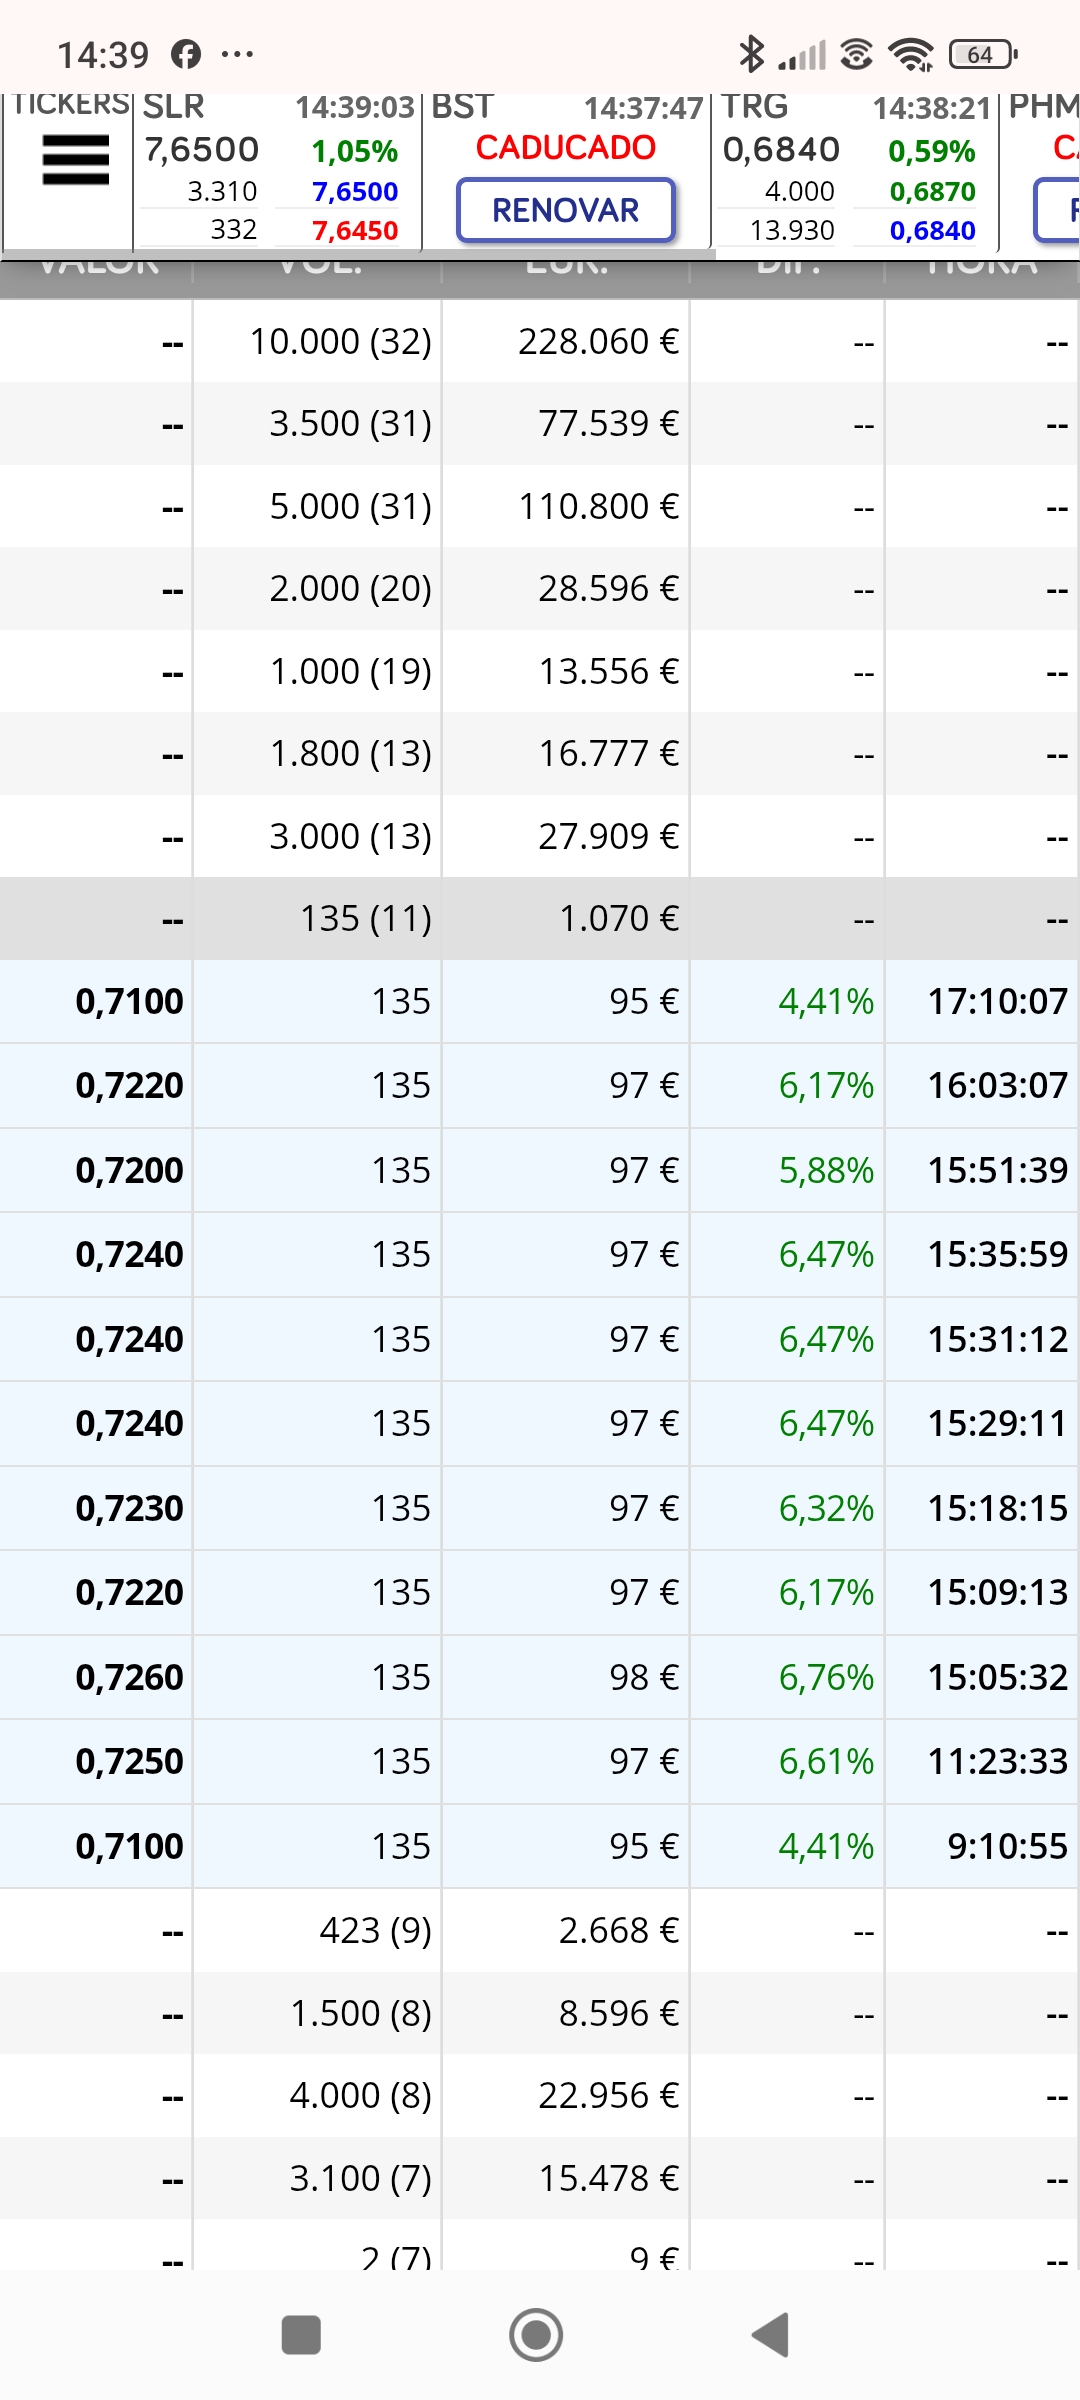Tap the 6,61% difference value

pos(827,1762)
